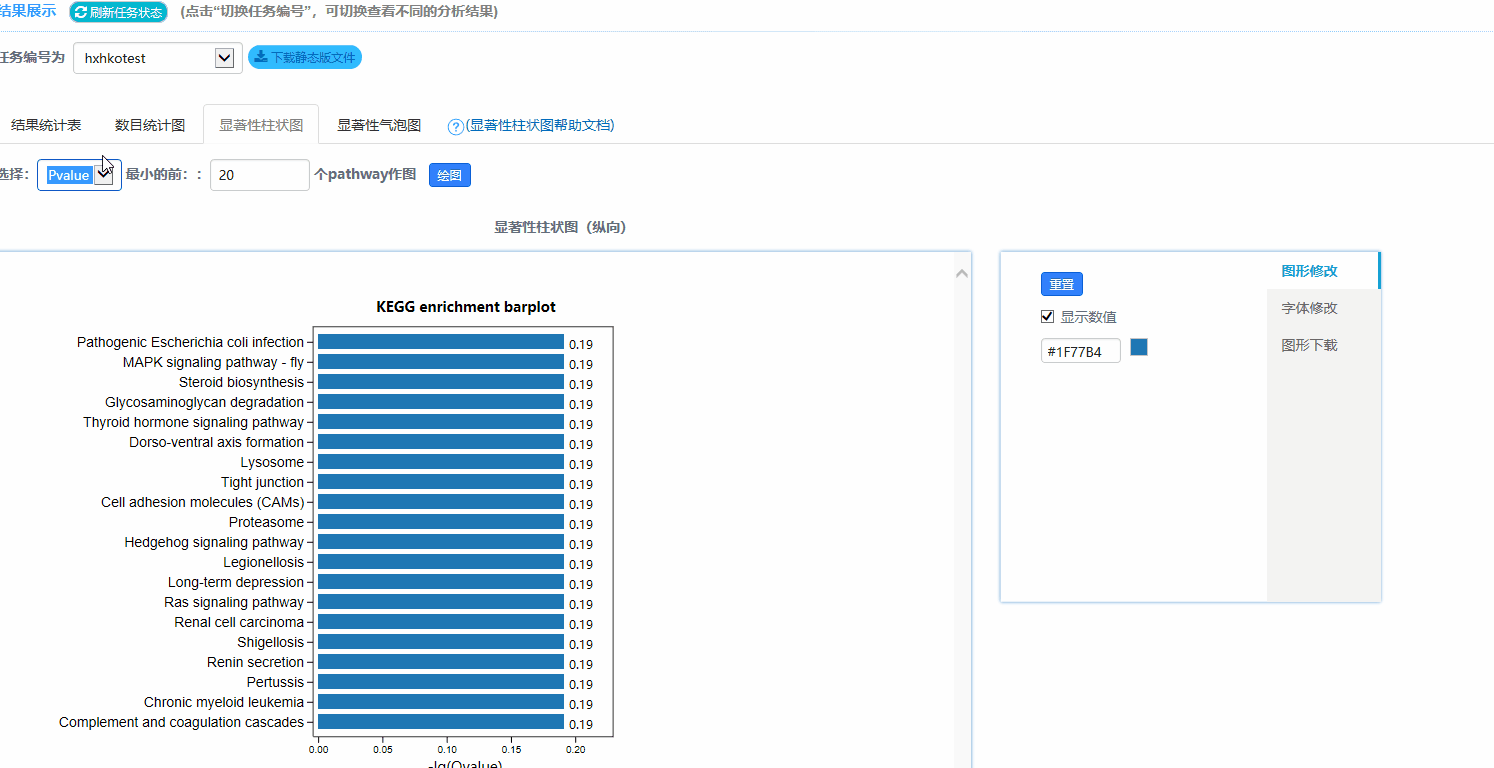Click the #1F77B4 color hex field
The width and height of the screenshot is (1494, 768).
(1081, 351)
